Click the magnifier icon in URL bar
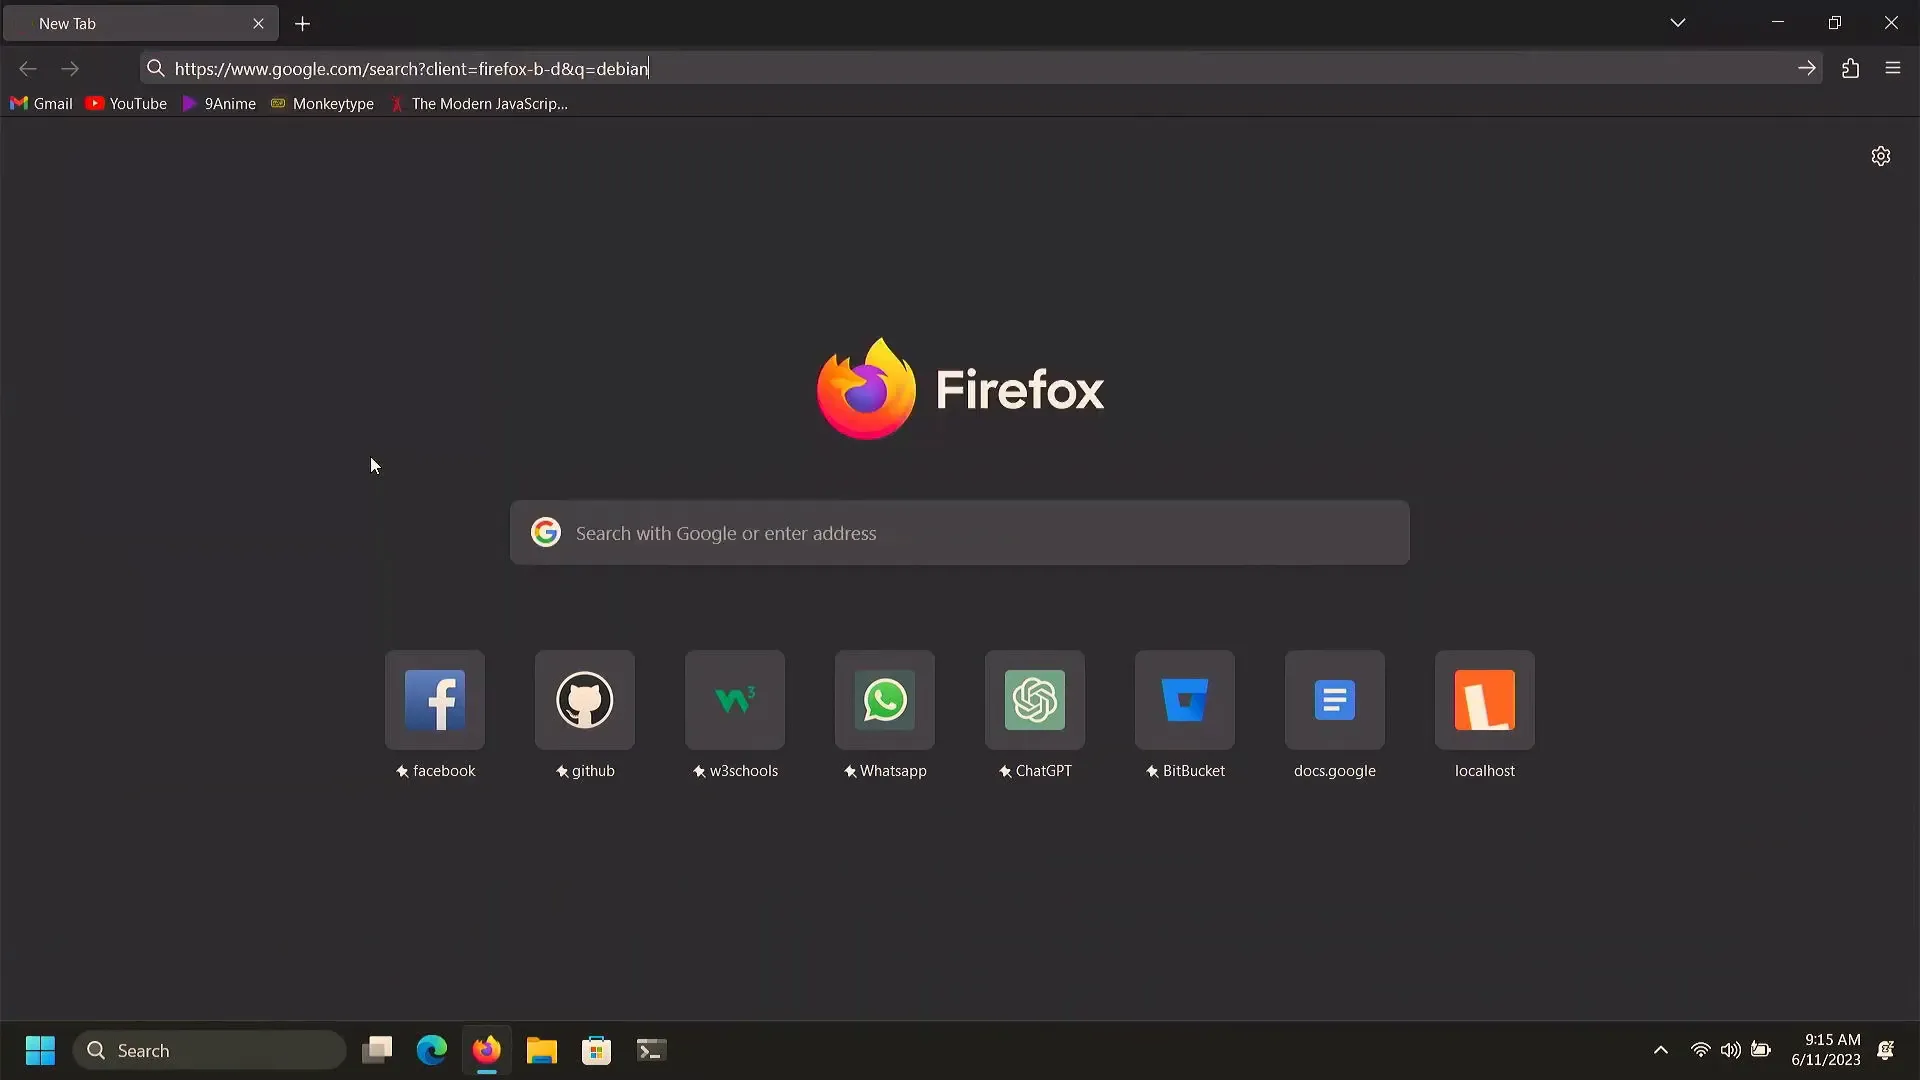Viewport: 1920px width, 1080px height. 156,68
